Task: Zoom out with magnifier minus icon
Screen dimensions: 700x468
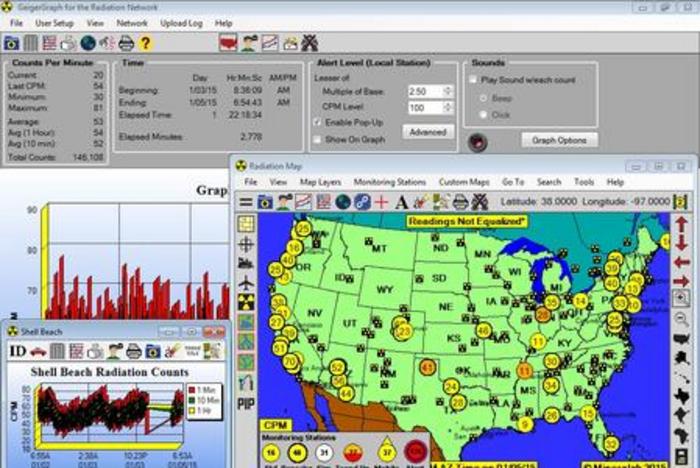Action: click(681, 319)
